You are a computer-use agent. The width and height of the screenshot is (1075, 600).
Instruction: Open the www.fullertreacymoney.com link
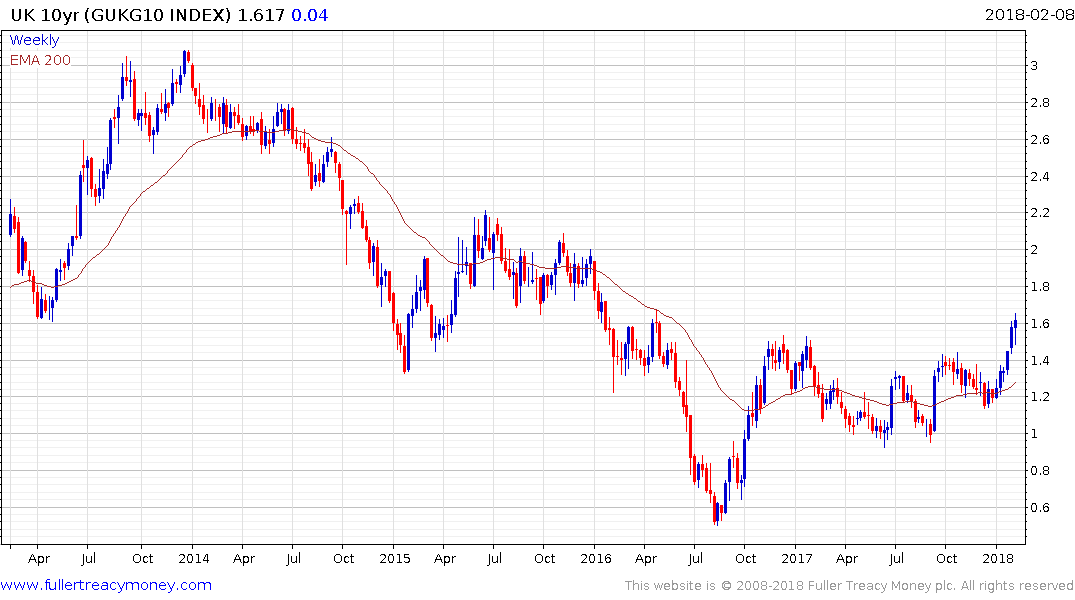[x=106, y=585]
